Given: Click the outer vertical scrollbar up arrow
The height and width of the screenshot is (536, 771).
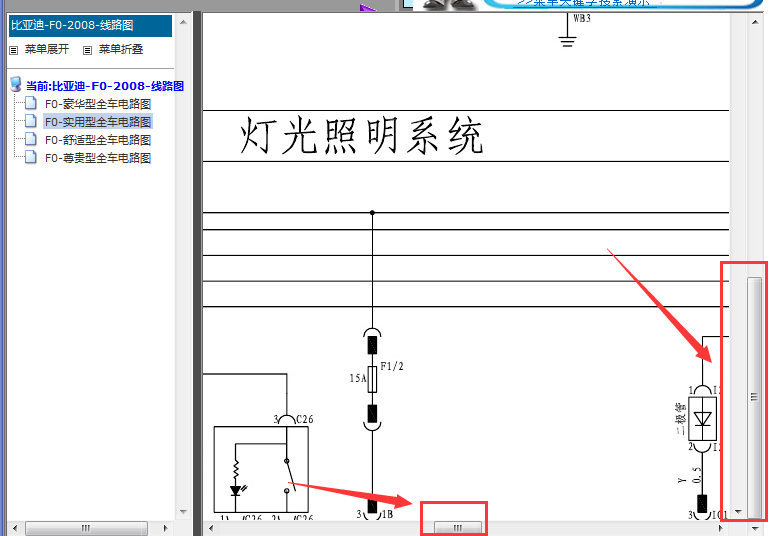Looking at the screenshot, I should click(755, 22).
